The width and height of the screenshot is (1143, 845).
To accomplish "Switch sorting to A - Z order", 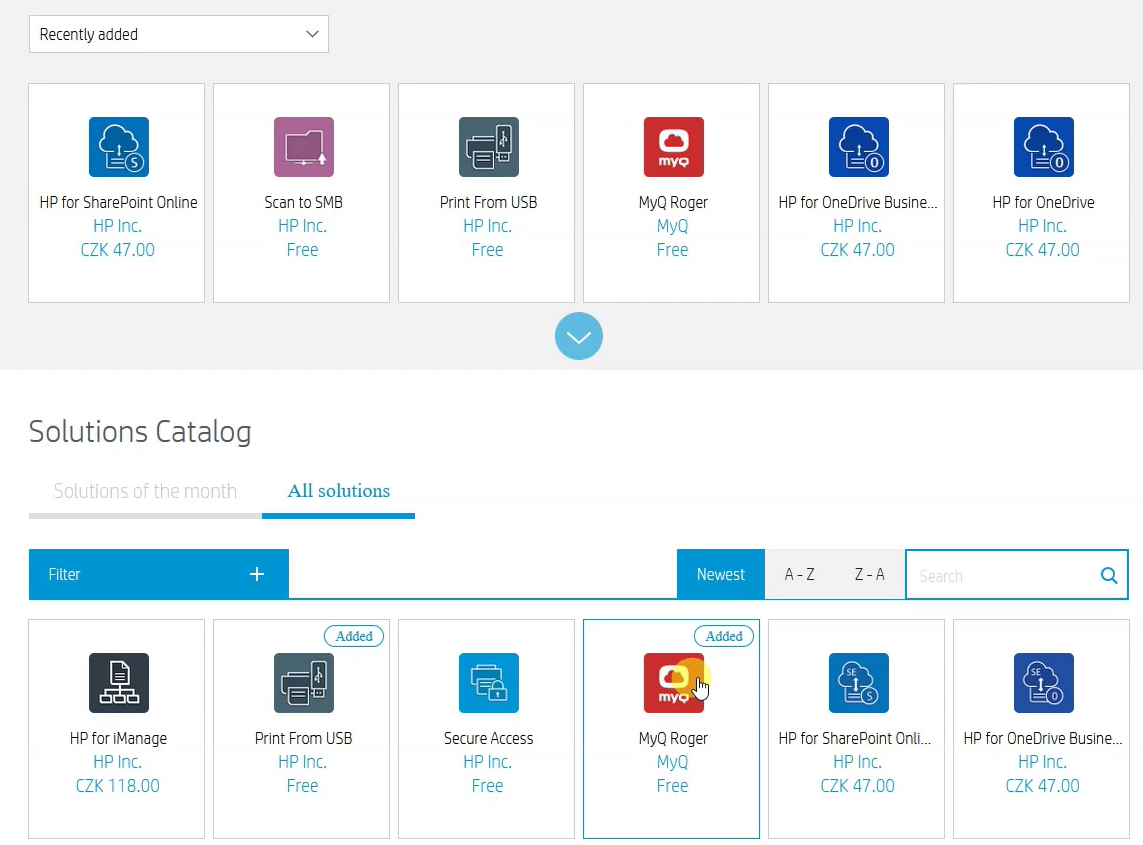I will click(x=800, y=574).
